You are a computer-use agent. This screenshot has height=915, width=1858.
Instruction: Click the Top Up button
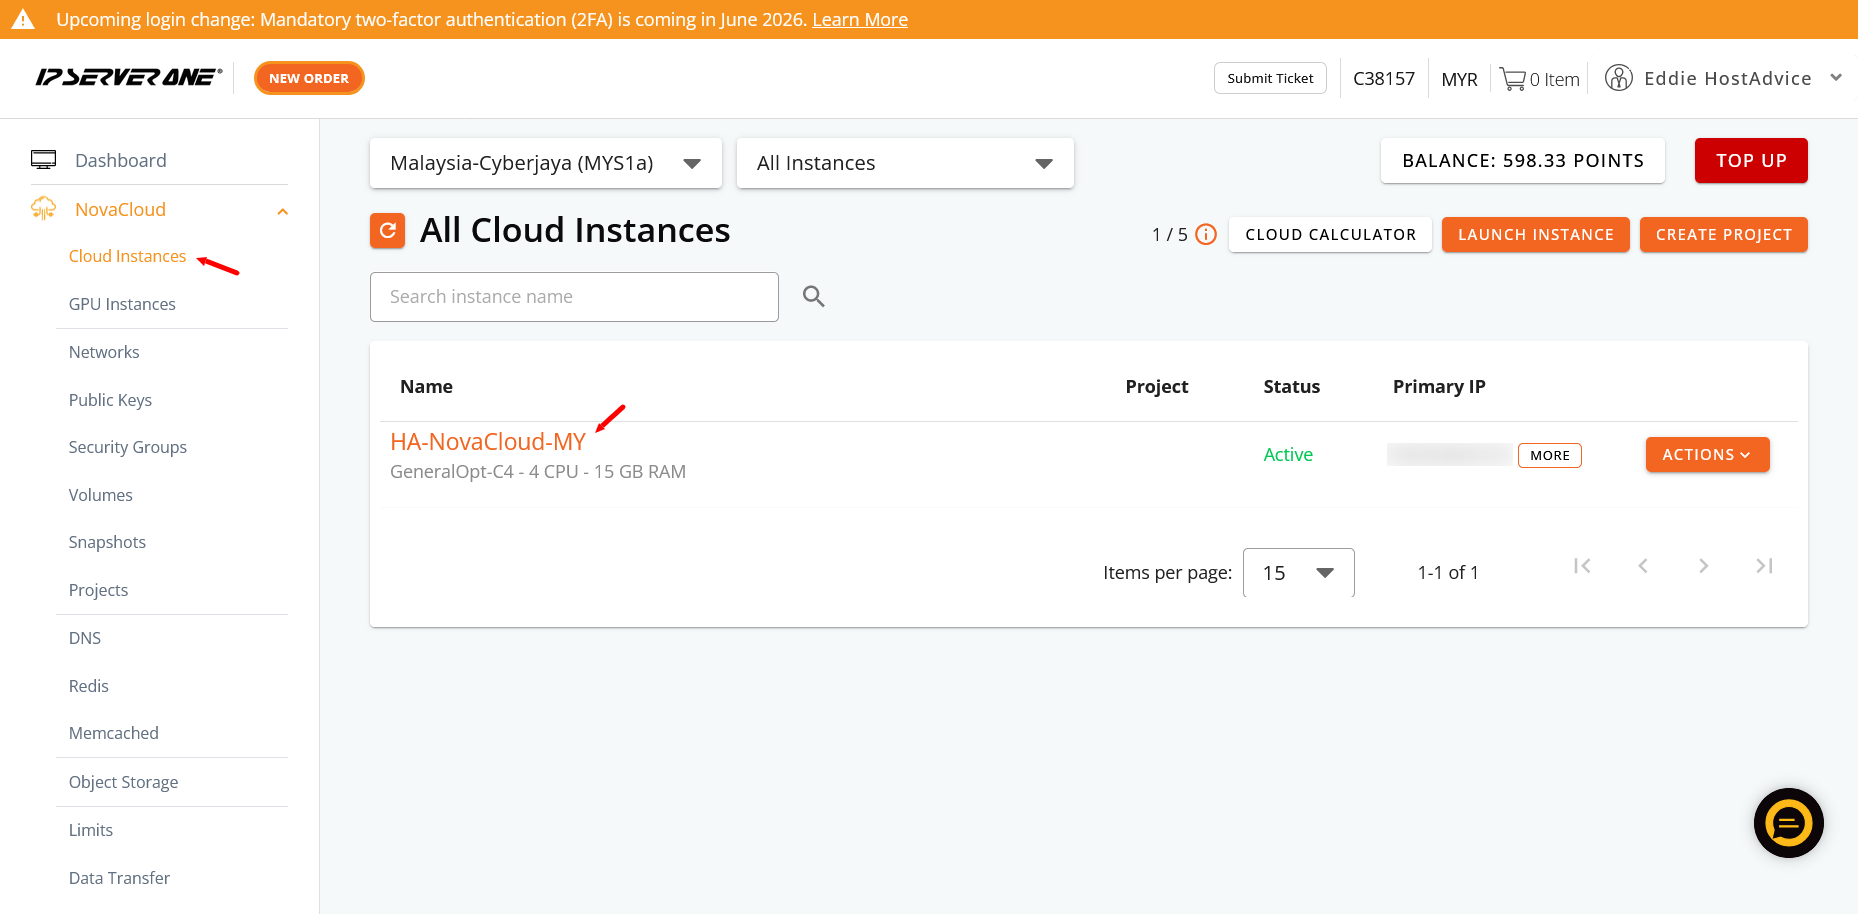[x=1751, y=161]
